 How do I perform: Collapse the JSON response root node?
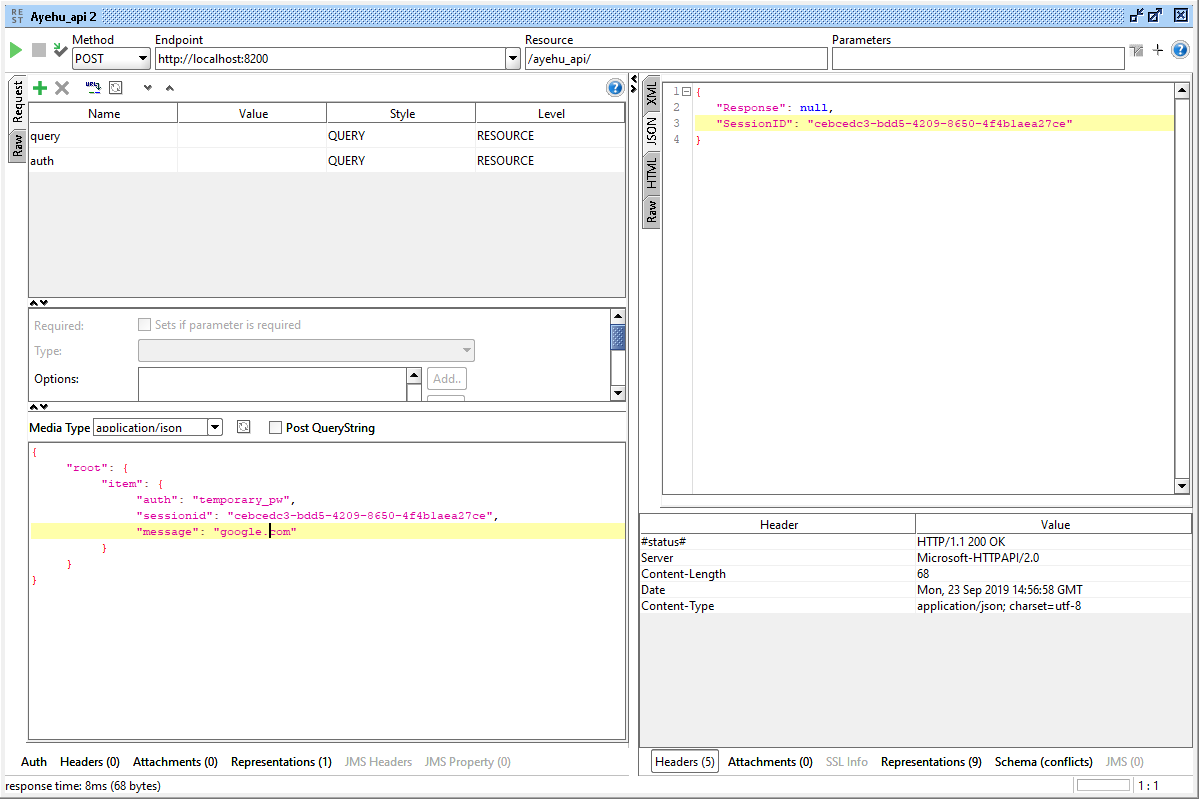[x=686, y=91]
